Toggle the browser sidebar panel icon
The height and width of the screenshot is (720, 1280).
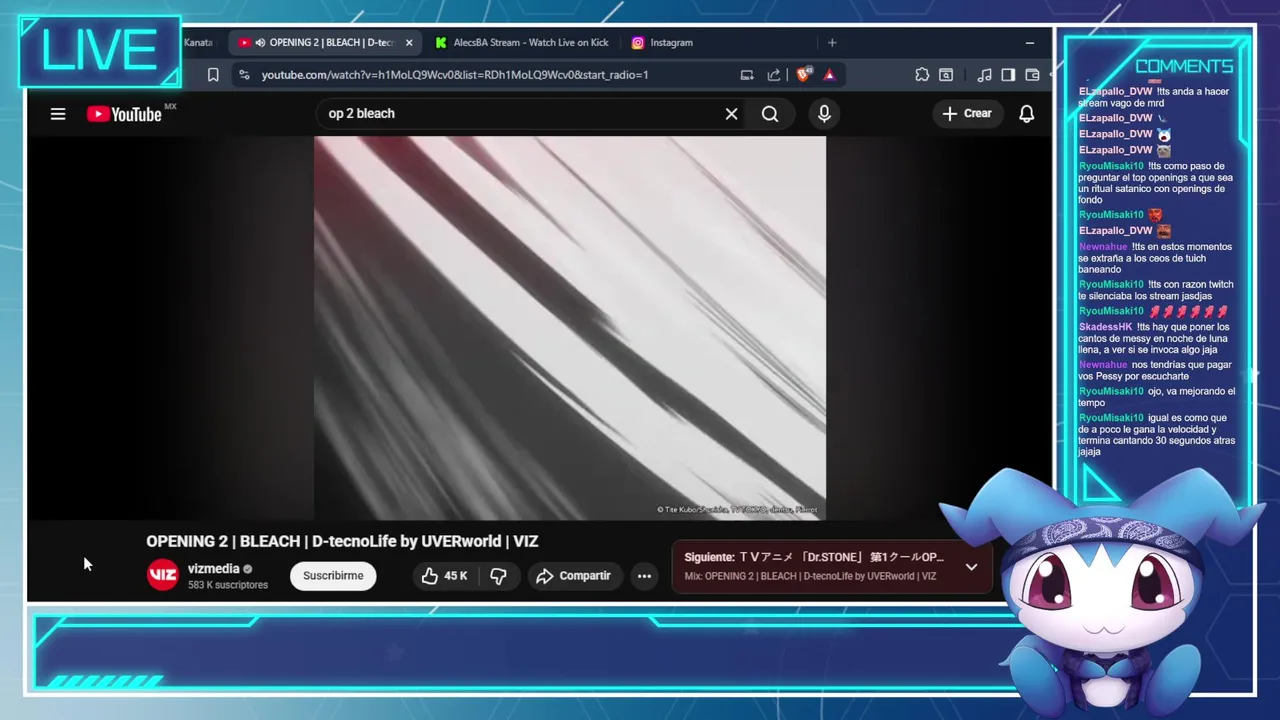(1008, 74)
